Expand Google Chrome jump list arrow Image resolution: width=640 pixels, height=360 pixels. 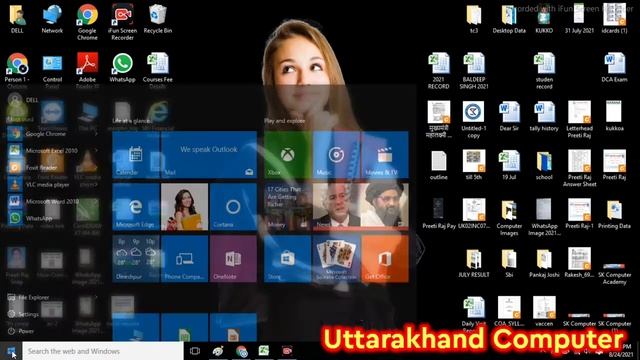pyautogui.click(x=97, y=134)
